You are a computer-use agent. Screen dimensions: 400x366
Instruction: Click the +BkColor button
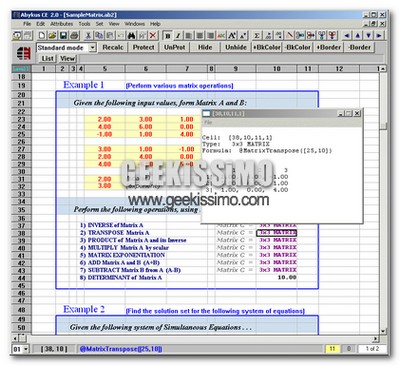tap(267, 47)
